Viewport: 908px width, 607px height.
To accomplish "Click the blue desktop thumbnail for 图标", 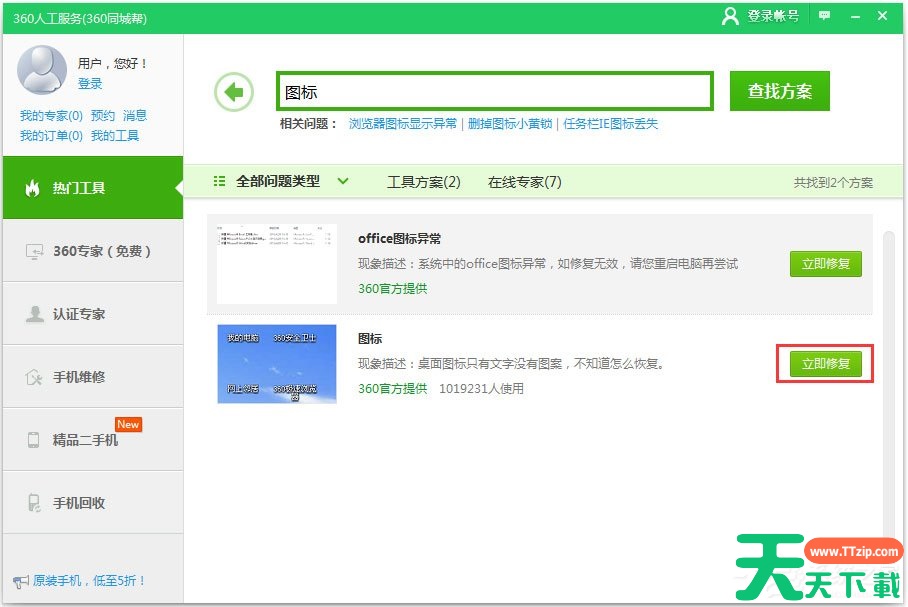I will point(277,364).
